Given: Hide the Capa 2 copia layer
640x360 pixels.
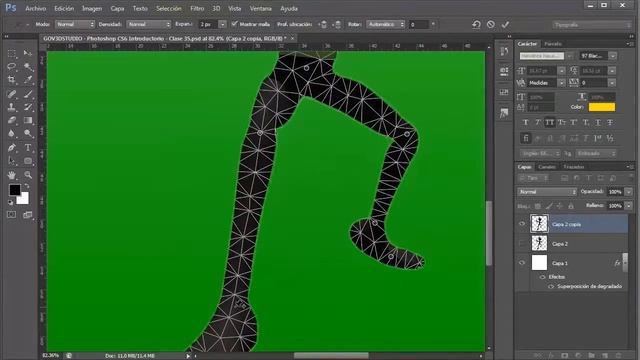Looking at the screenshot, I should pyautogui.click(x=522, y=224).
